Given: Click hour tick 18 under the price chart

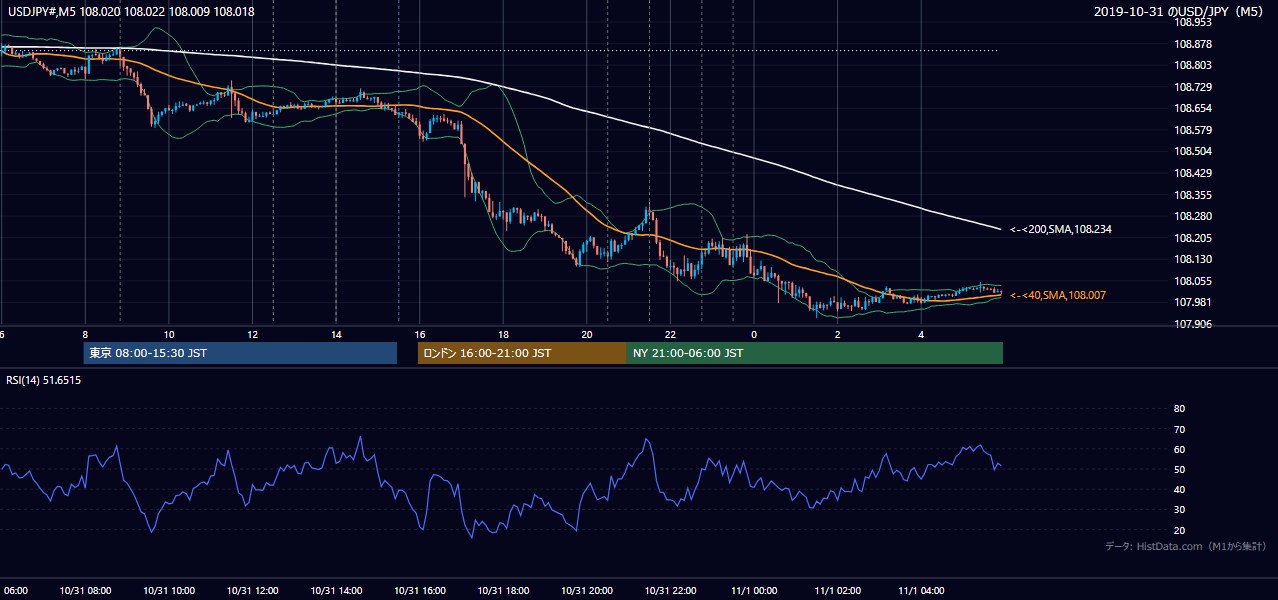Looking at the screenshot, I should pos(503,334).
